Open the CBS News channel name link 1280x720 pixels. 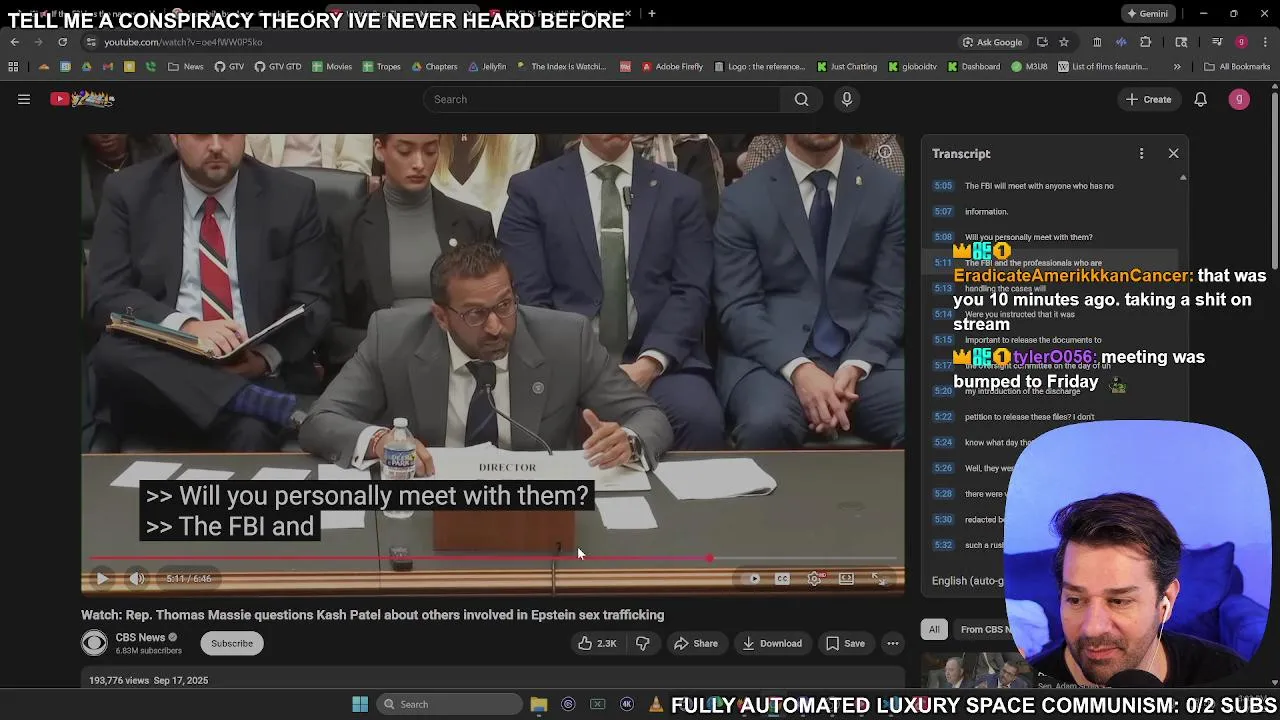(x=140, y=637)
